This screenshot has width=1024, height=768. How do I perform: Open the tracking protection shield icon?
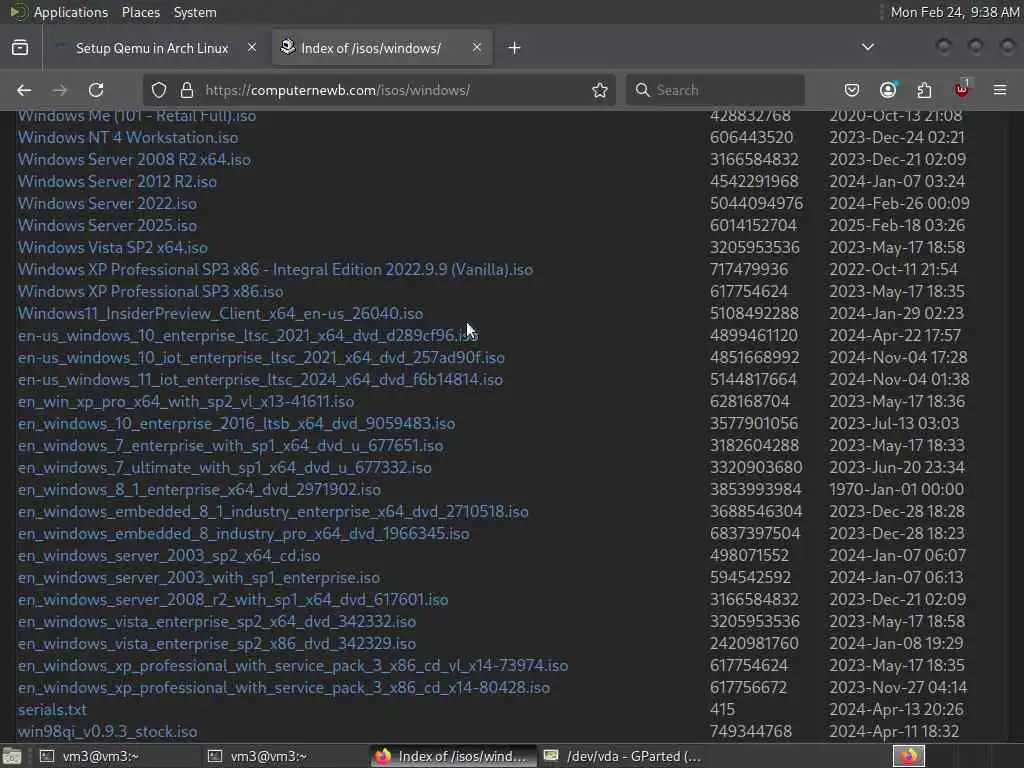click(159, 90)
